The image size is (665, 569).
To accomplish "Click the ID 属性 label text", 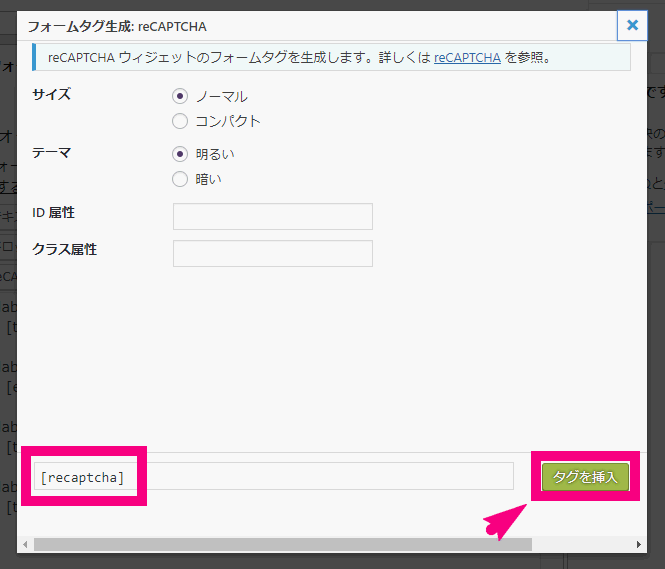I will click(x=53, y=212).
